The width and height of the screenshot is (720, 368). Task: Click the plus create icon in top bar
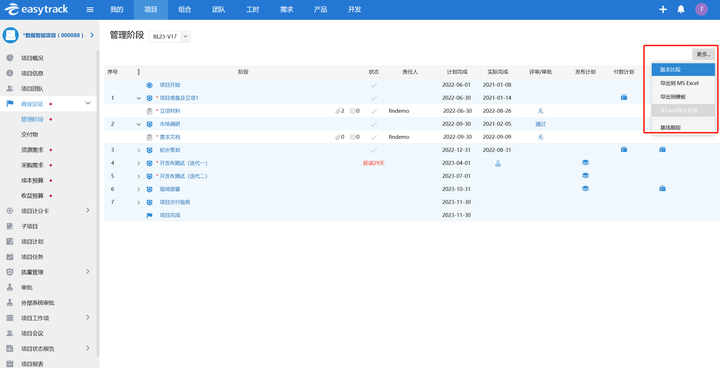[663, 10]
